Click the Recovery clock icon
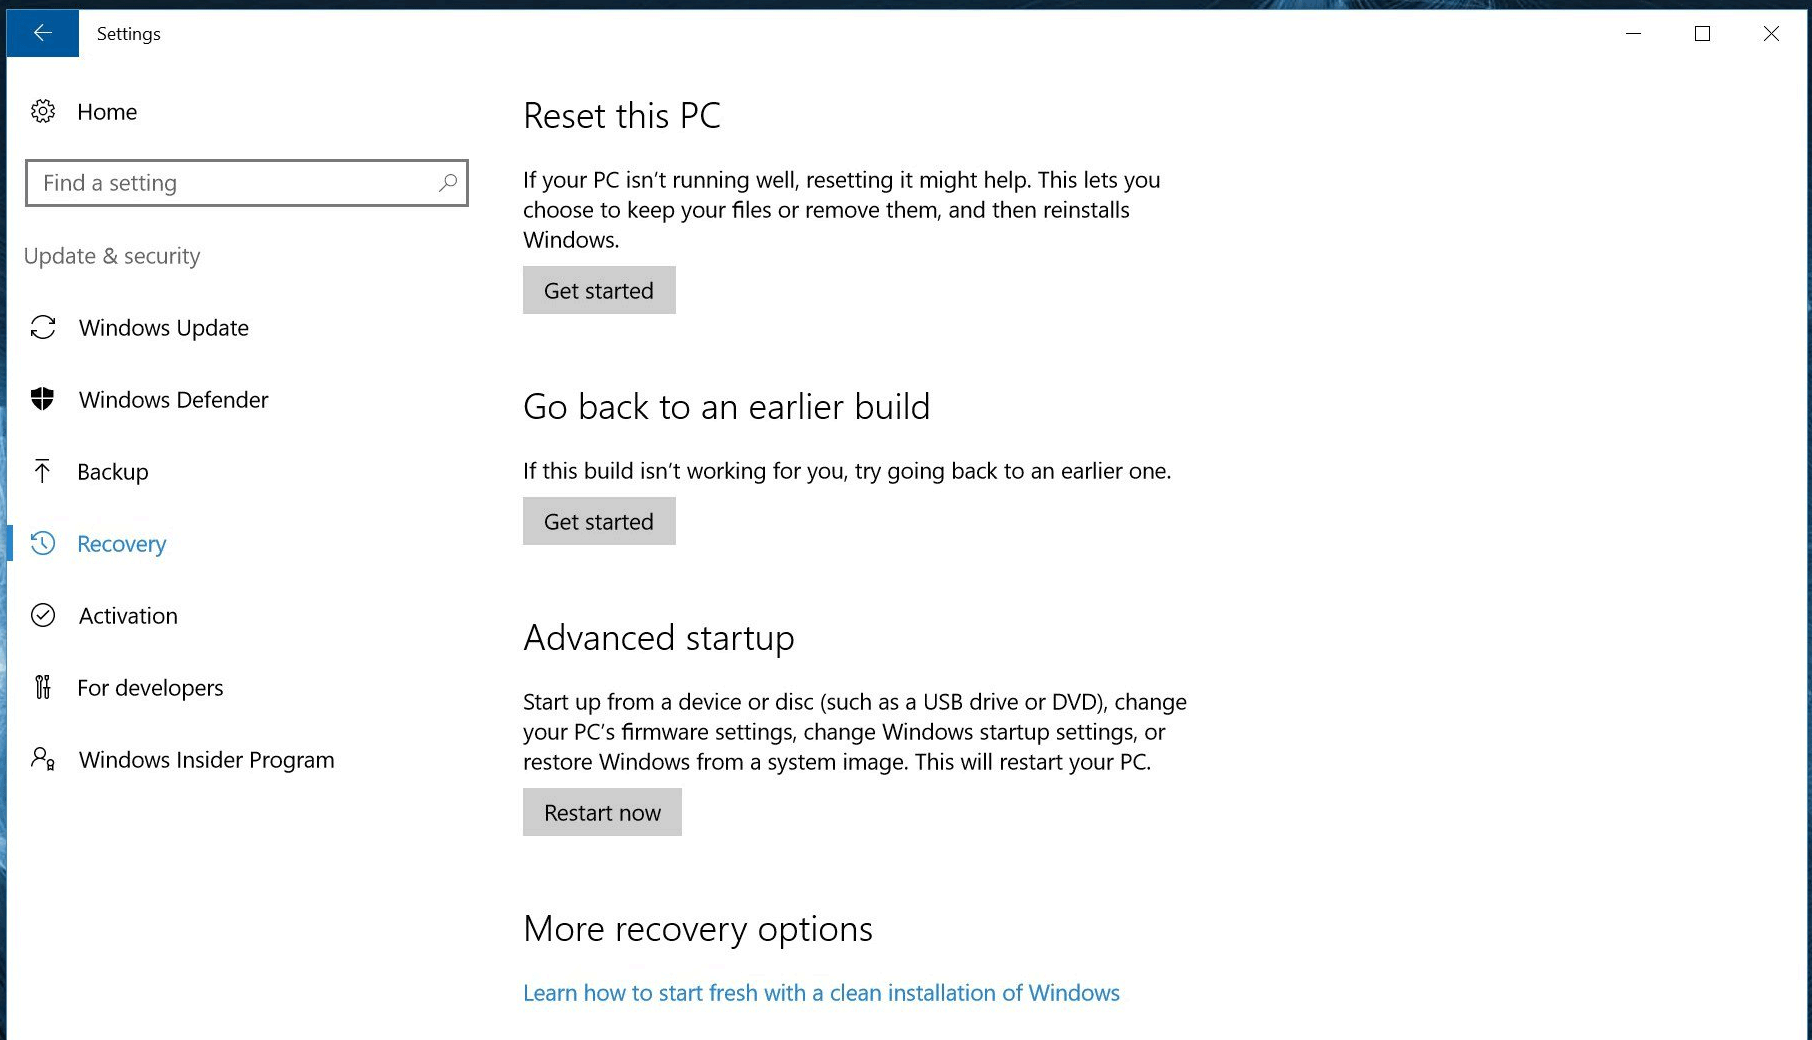The width and height of the screenshot is (1812, 1040). (x=43, y=543)
